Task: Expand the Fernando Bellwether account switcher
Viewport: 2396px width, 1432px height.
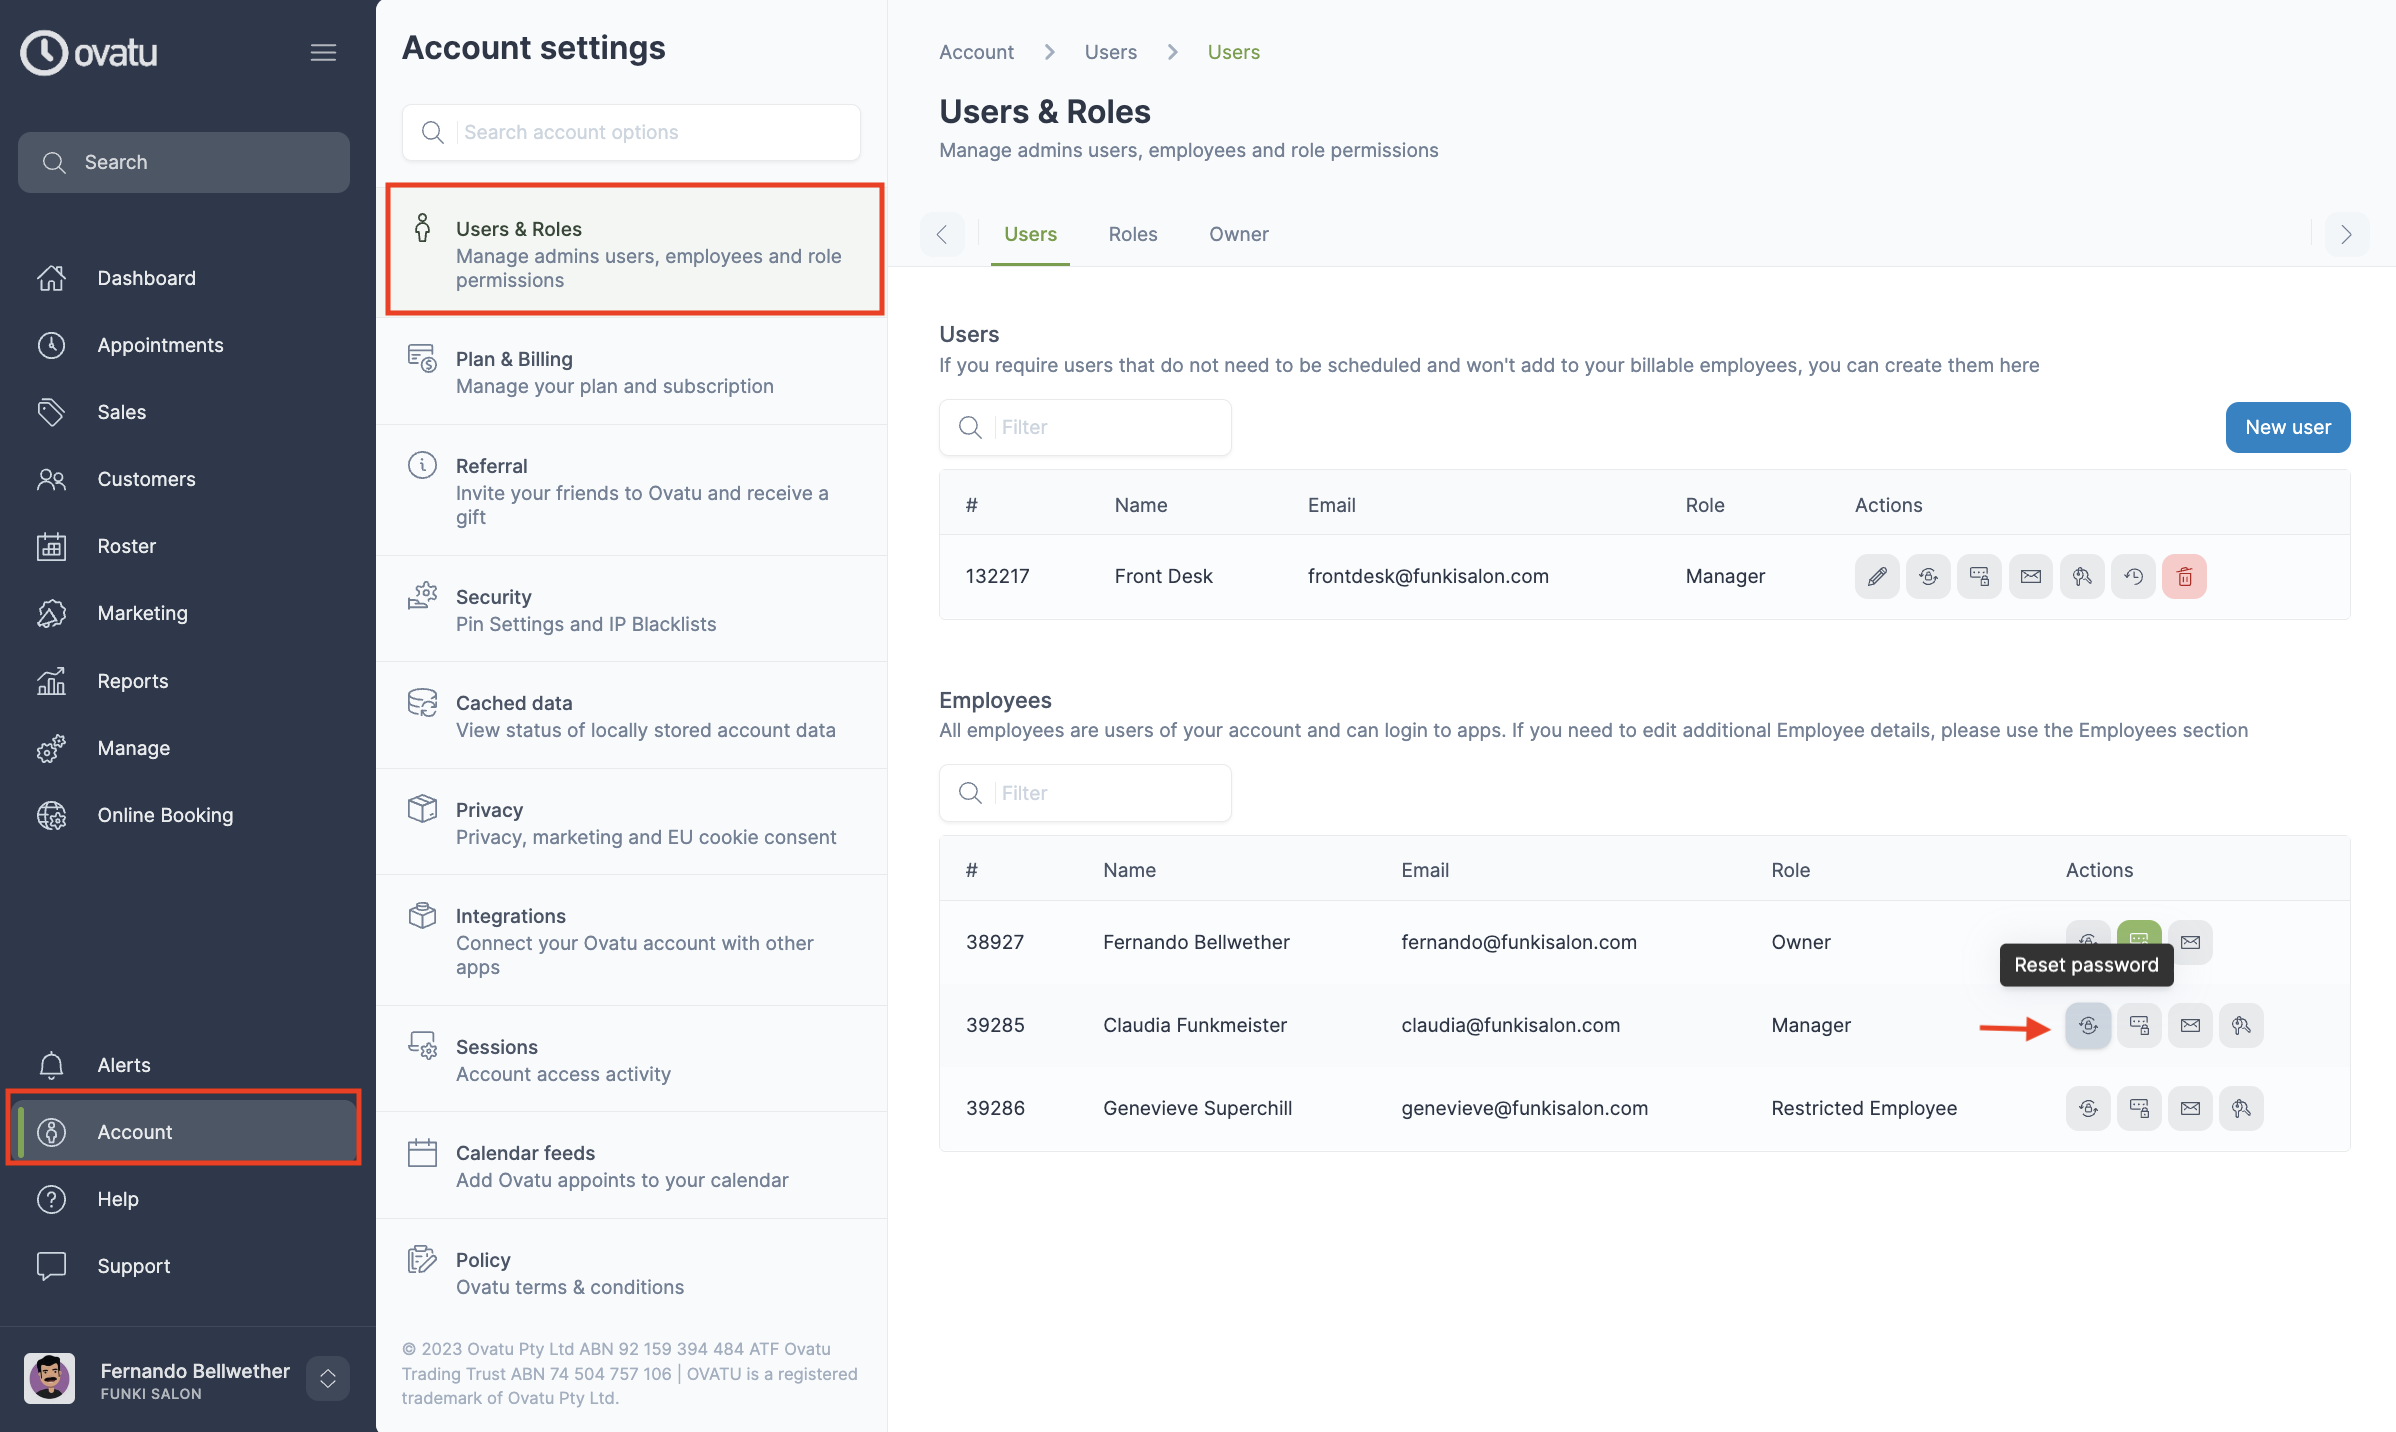Action: pos(328,1379)
